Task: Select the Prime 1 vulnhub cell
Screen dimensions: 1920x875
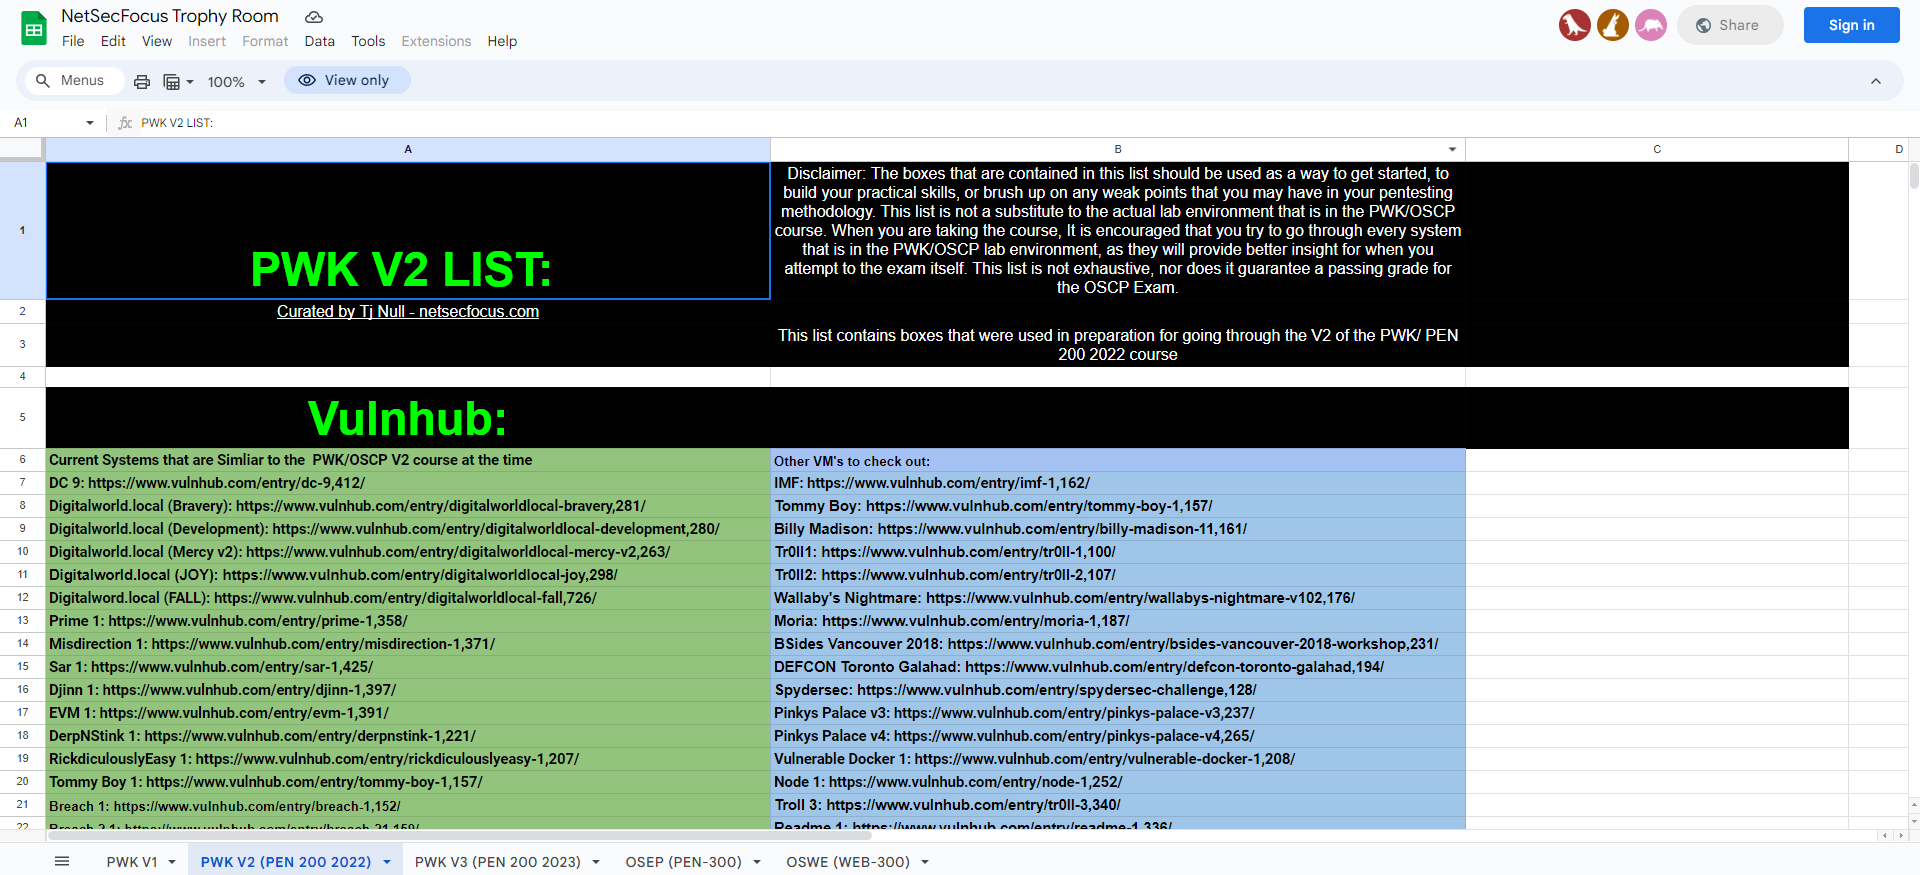Action: (408, 621)
